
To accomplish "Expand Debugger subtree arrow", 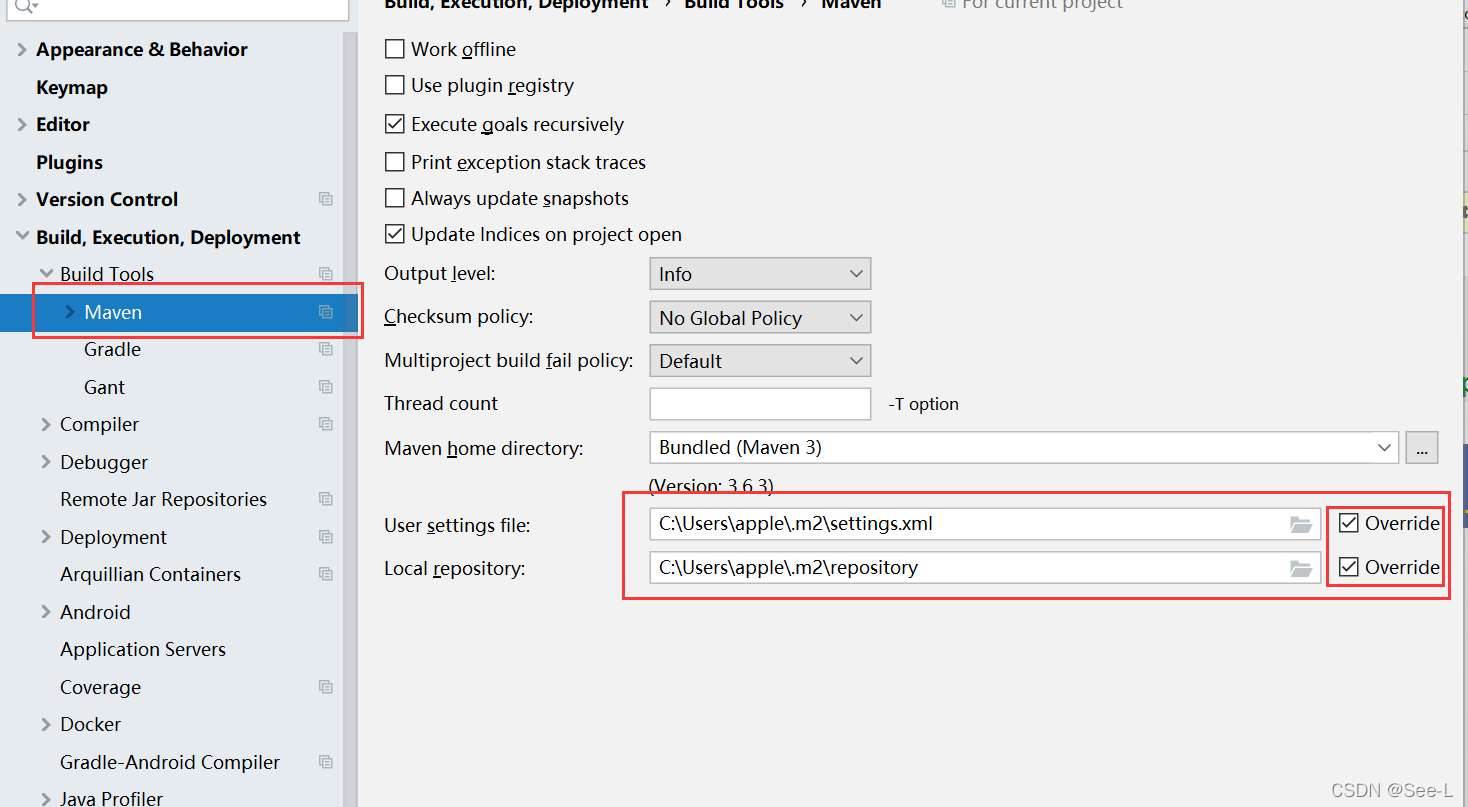I will click(46, 462).
